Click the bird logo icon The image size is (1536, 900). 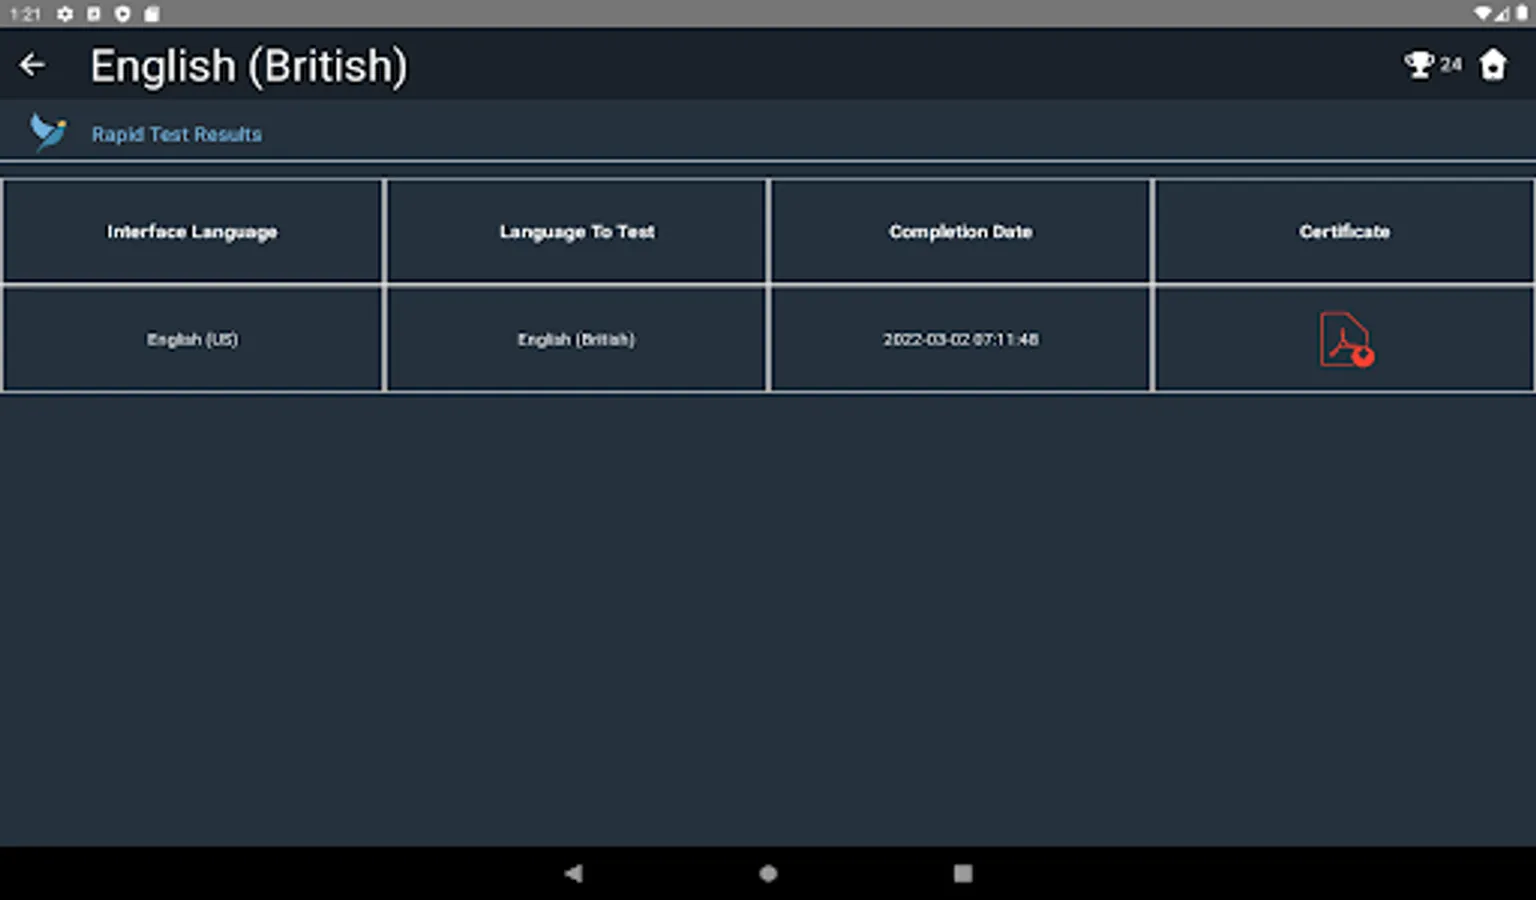47,132
